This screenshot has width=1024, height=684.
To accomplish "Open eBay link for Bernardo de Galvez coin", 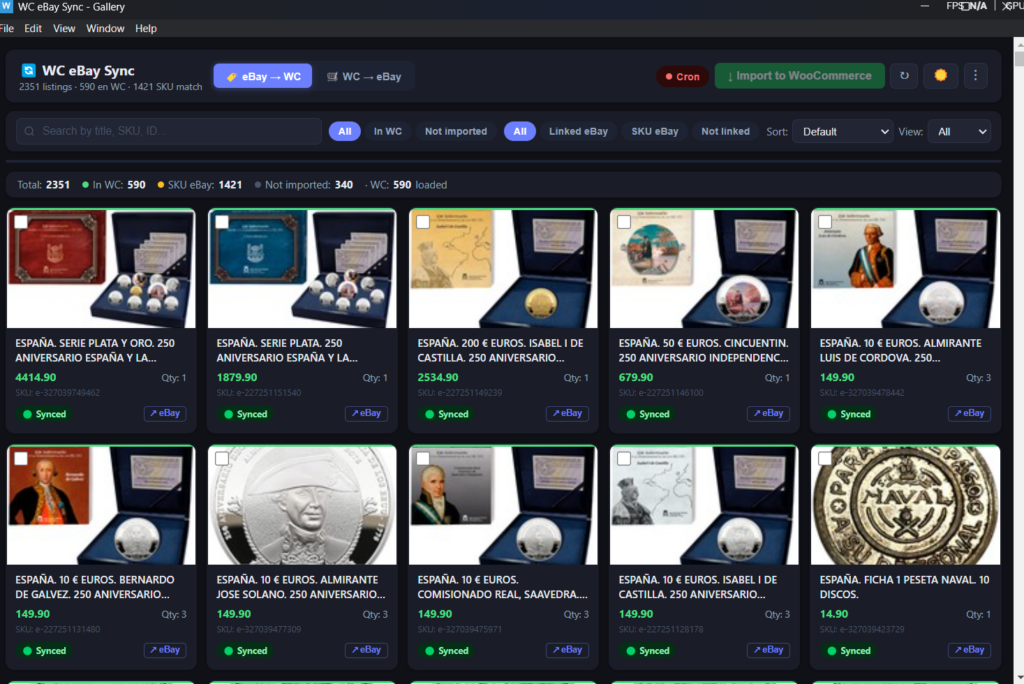I will [x=164, y=650].
